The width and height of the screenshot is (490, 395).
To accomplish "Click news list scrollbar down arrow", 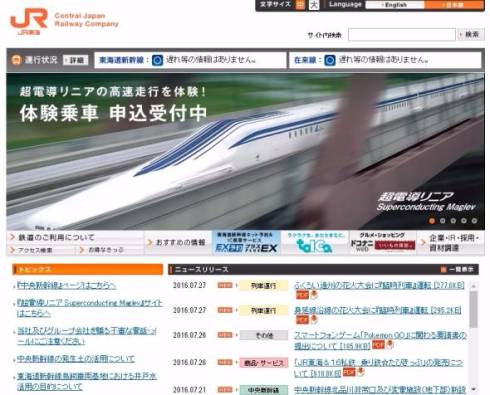I will pyautogui.click(x=473, y=389).
